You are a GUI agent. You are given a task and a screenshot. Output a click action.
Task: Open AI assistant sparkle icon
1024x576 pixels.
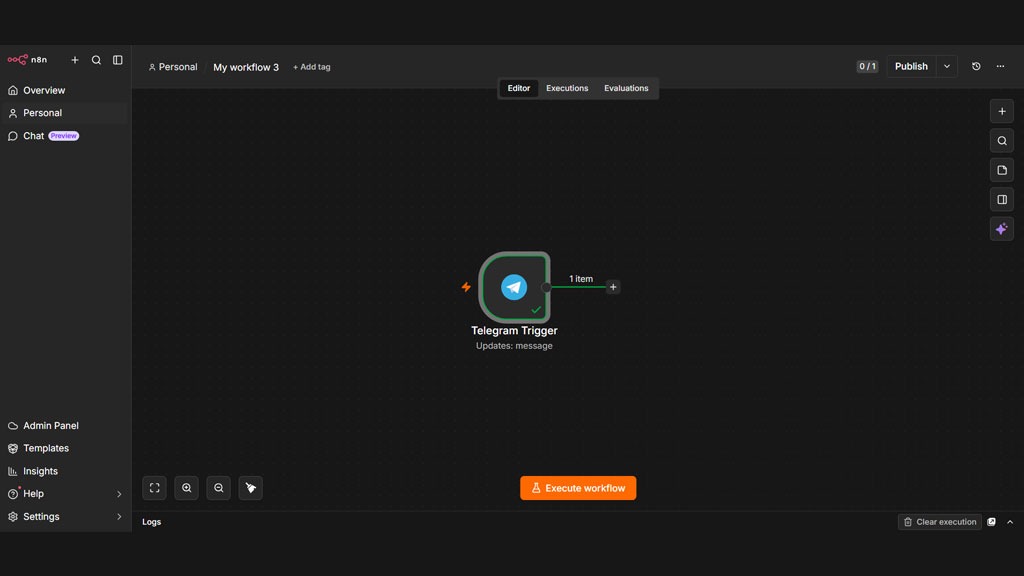(x=1002, y=229)
